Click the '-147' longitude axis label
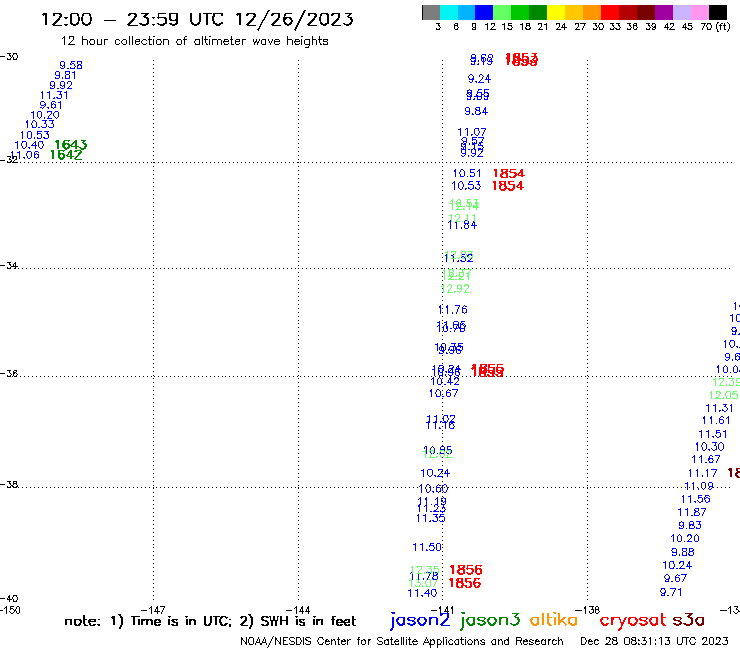Image resolution: width=740 pixels, height=650 pixels. pos(153,610)
